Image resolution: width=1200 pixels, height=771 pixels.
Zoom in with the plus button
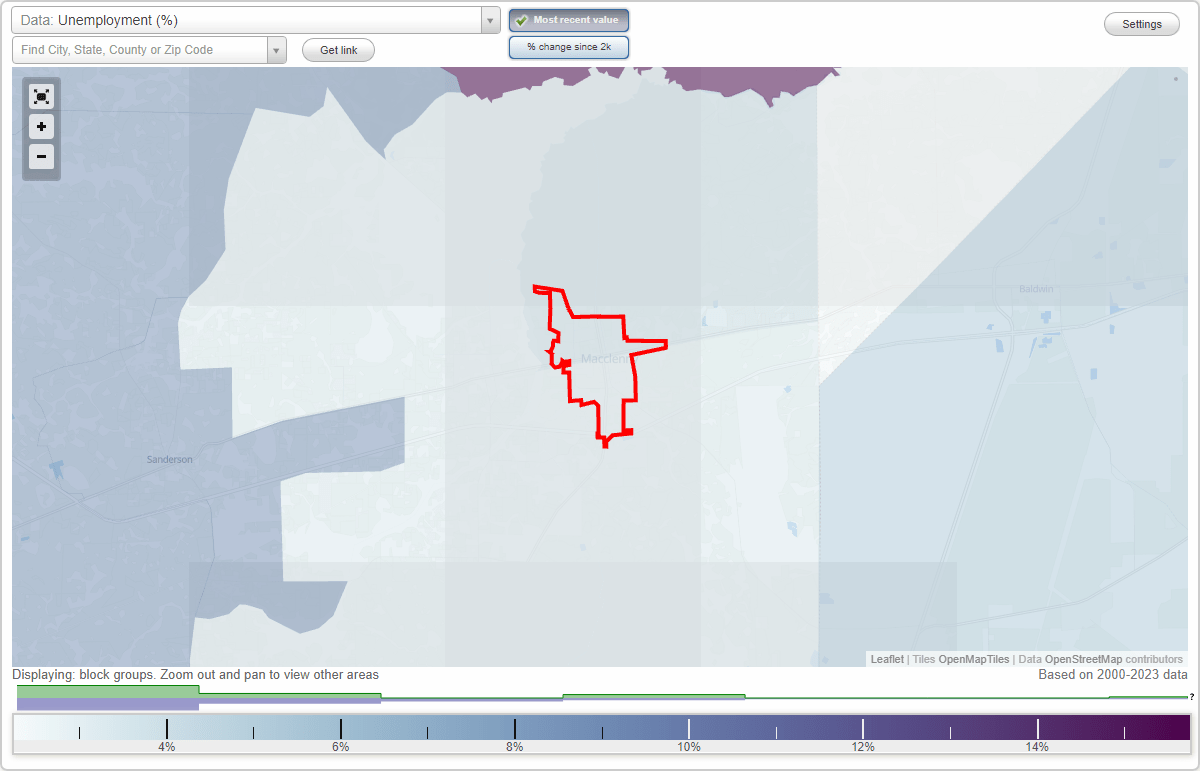point(41,127)
